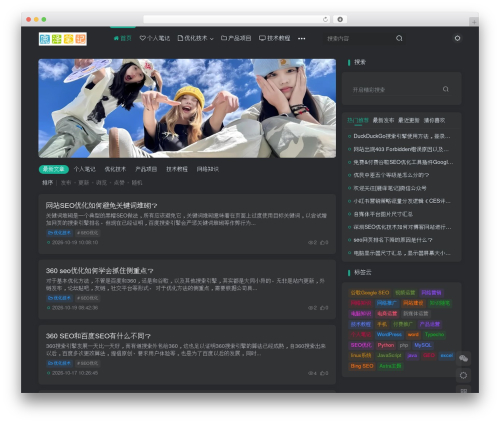The height and width of the screenshot is (423, 500).
Task: Click SEO tag badge on second article
Action: coord(87,298)
